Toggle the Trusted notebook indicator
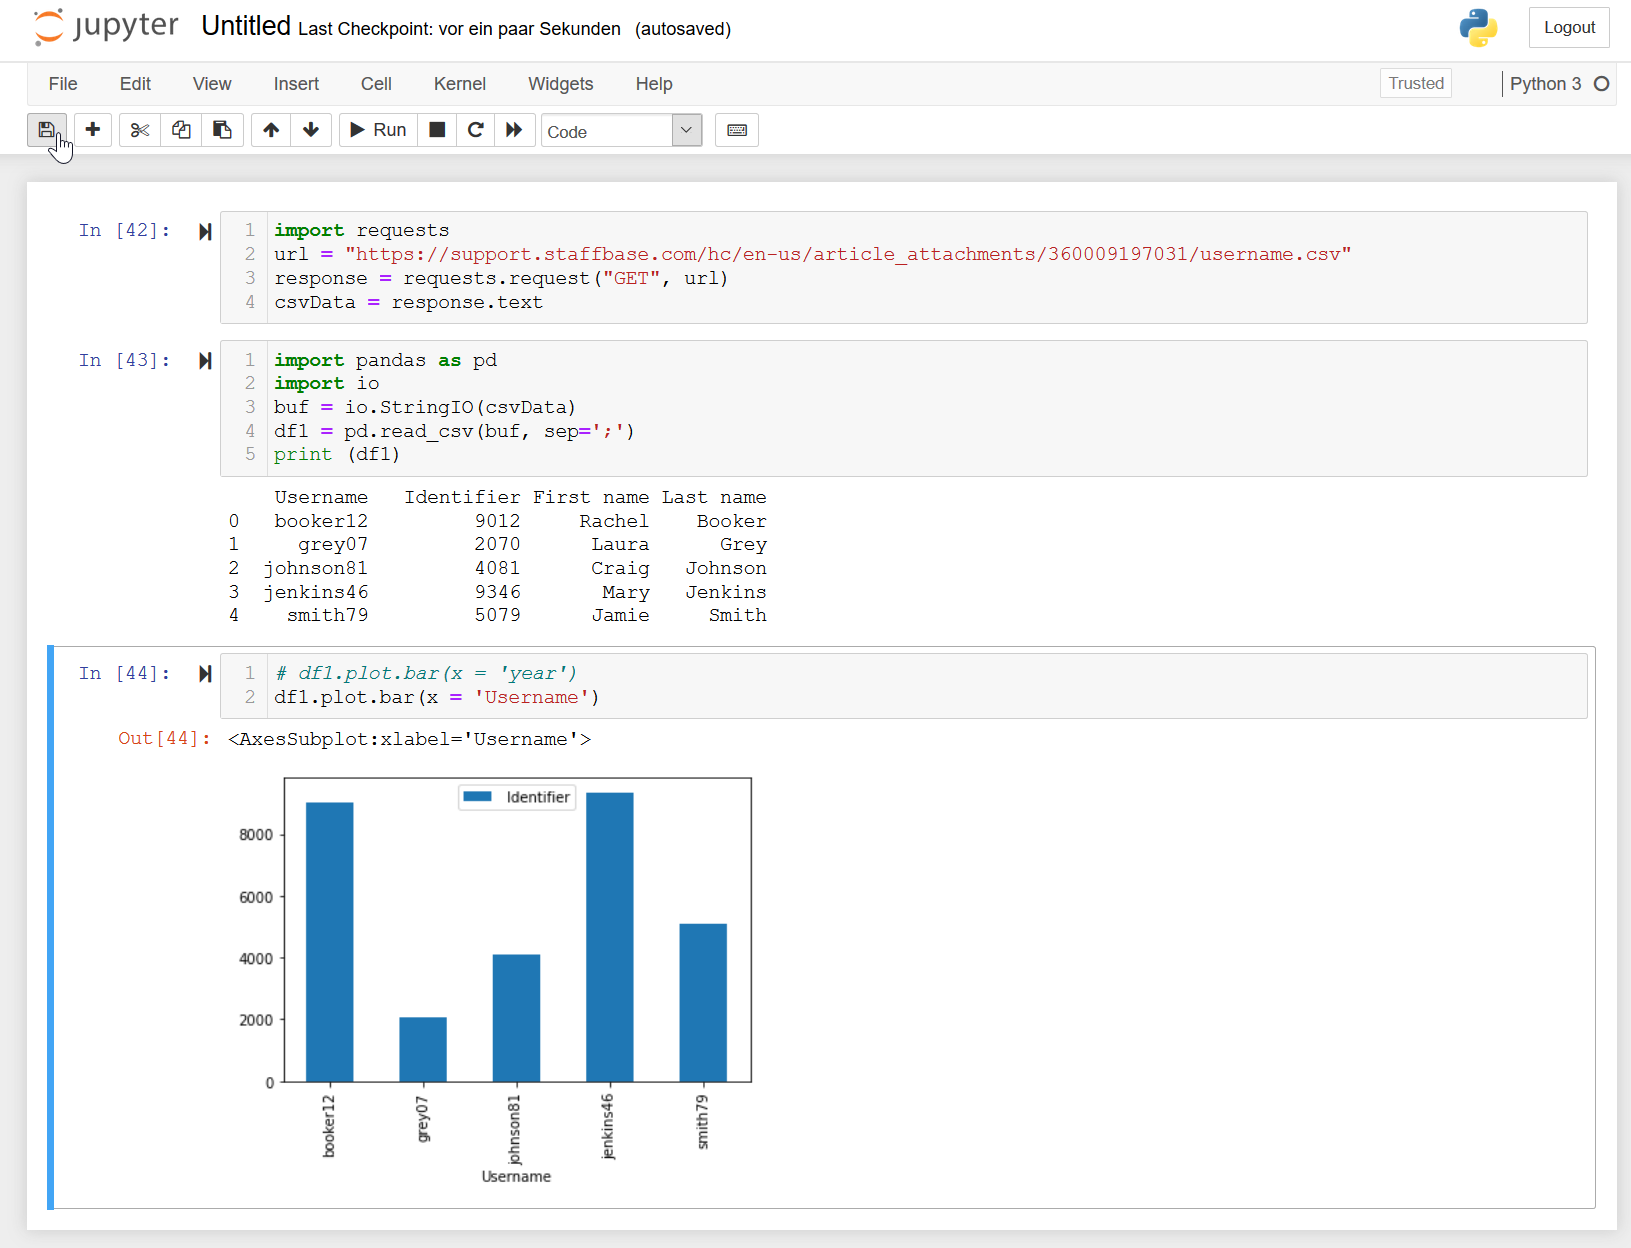Viewport: 1631px width, 1248px height. 1415,83
